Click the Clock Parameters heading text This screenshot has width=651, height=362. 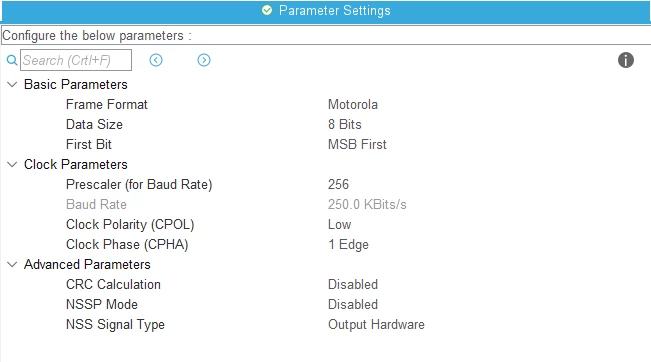[x=76, y=165]
